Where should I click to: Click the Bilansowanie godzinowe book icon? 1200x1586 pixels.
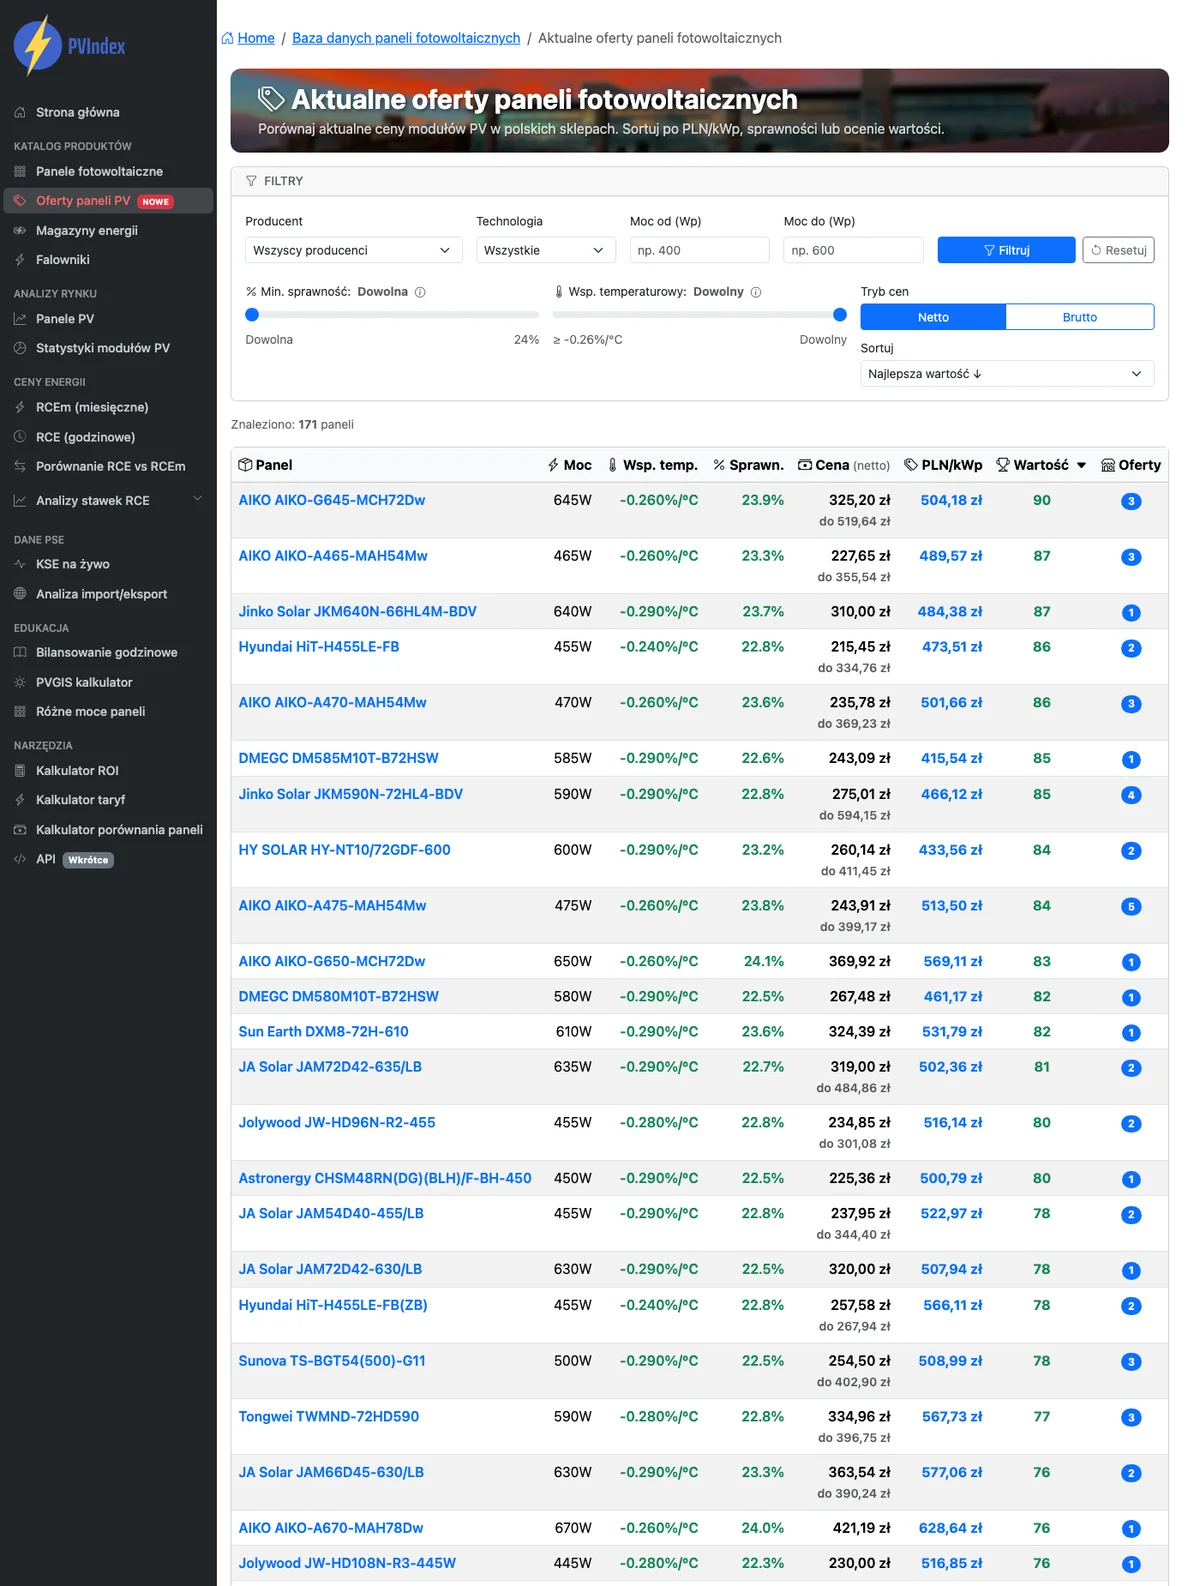(x=20, y=652)
